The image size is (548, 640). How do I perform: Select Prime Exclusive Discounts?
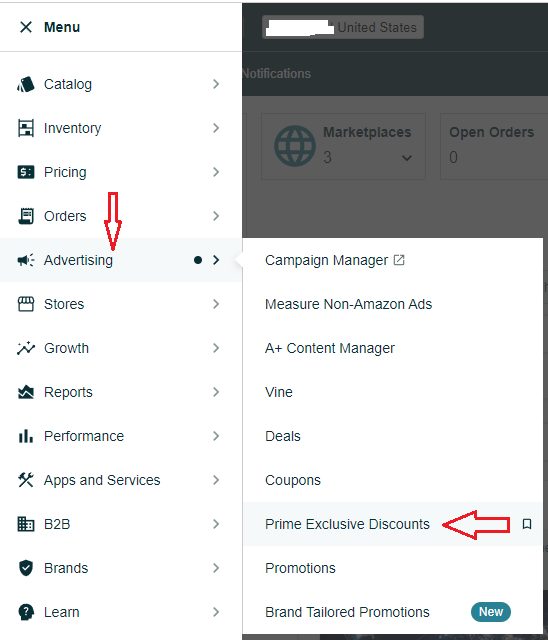point(347,524)
